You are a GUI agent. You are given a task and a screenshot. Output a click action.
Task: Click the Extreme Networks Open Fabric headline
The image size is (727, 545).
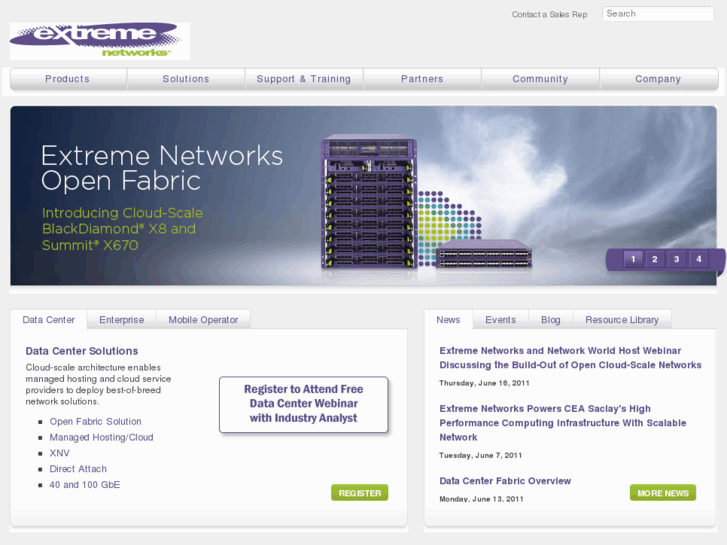click(162, 167)
